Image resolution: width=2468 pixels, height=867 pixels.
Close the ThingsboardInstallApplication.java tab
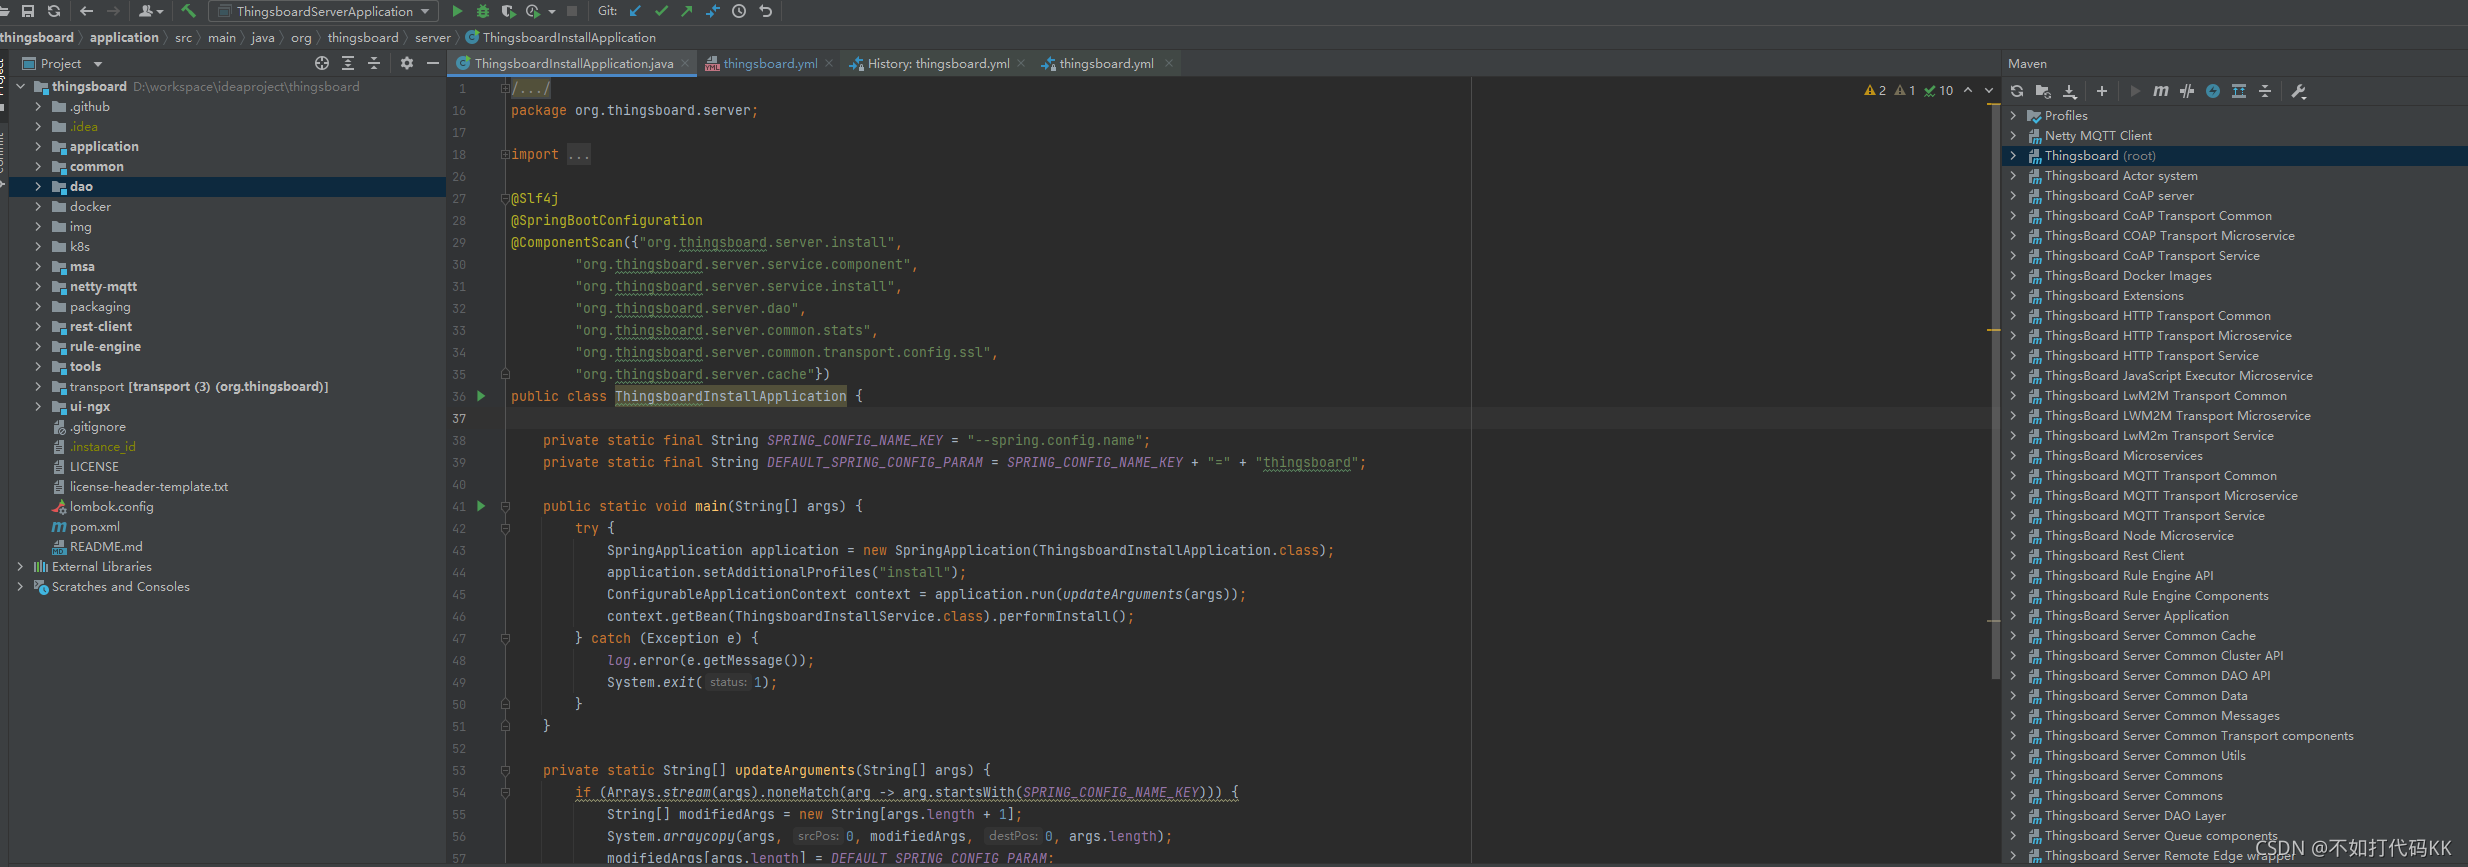pos(685,63)
